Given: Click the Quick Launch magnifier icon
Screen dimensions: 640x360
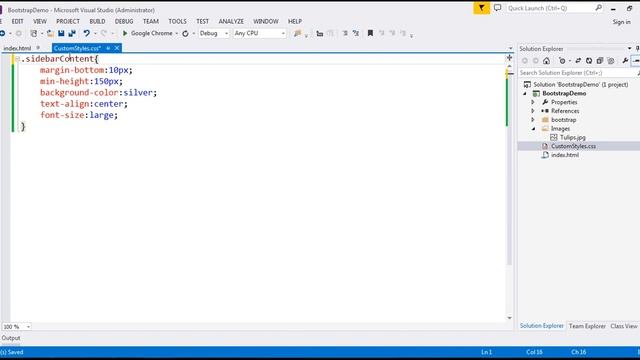Looking at the screenshot, I should [598, 8].
